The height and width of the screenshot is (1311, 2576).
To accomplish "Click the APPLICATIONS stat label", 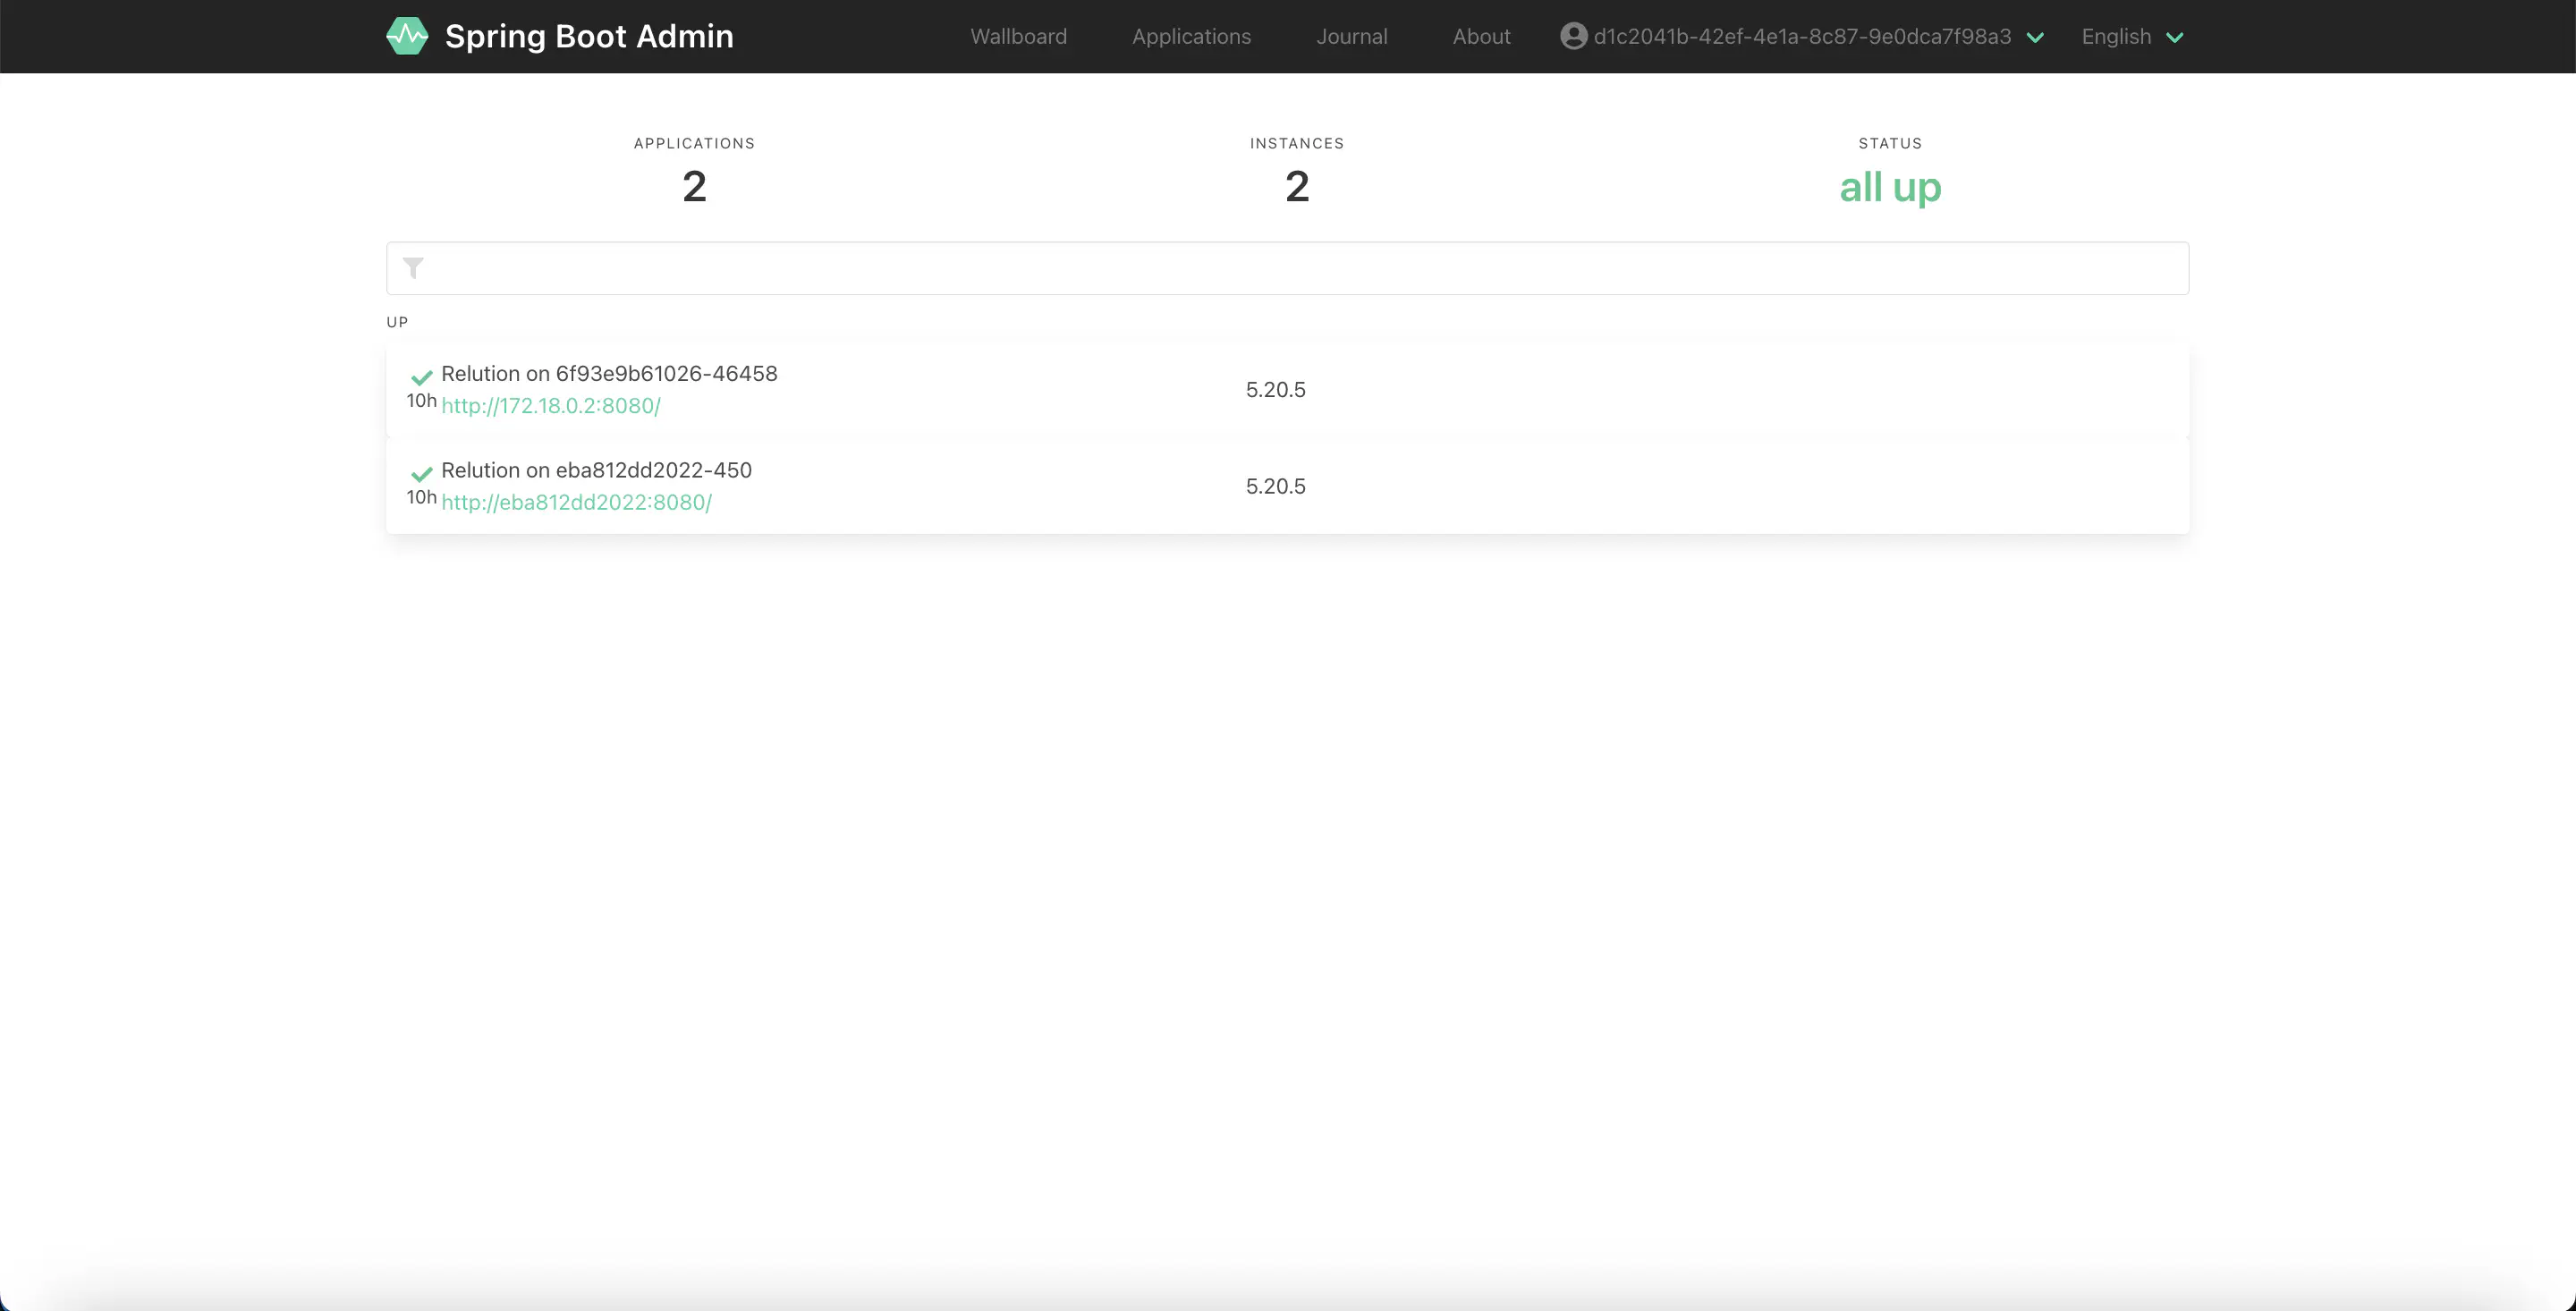I will click(694, 143).
